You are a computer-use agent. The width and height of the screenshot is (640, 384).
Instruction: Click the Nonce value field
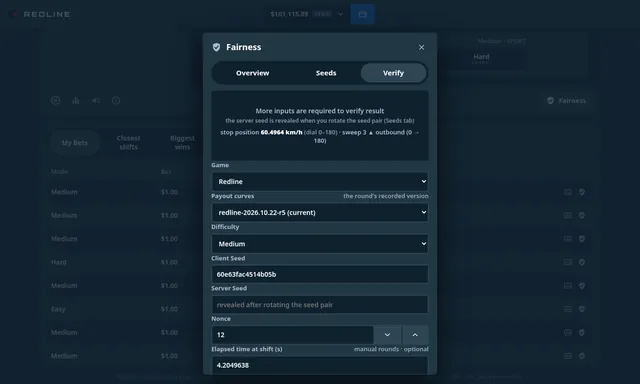point(292,335)
